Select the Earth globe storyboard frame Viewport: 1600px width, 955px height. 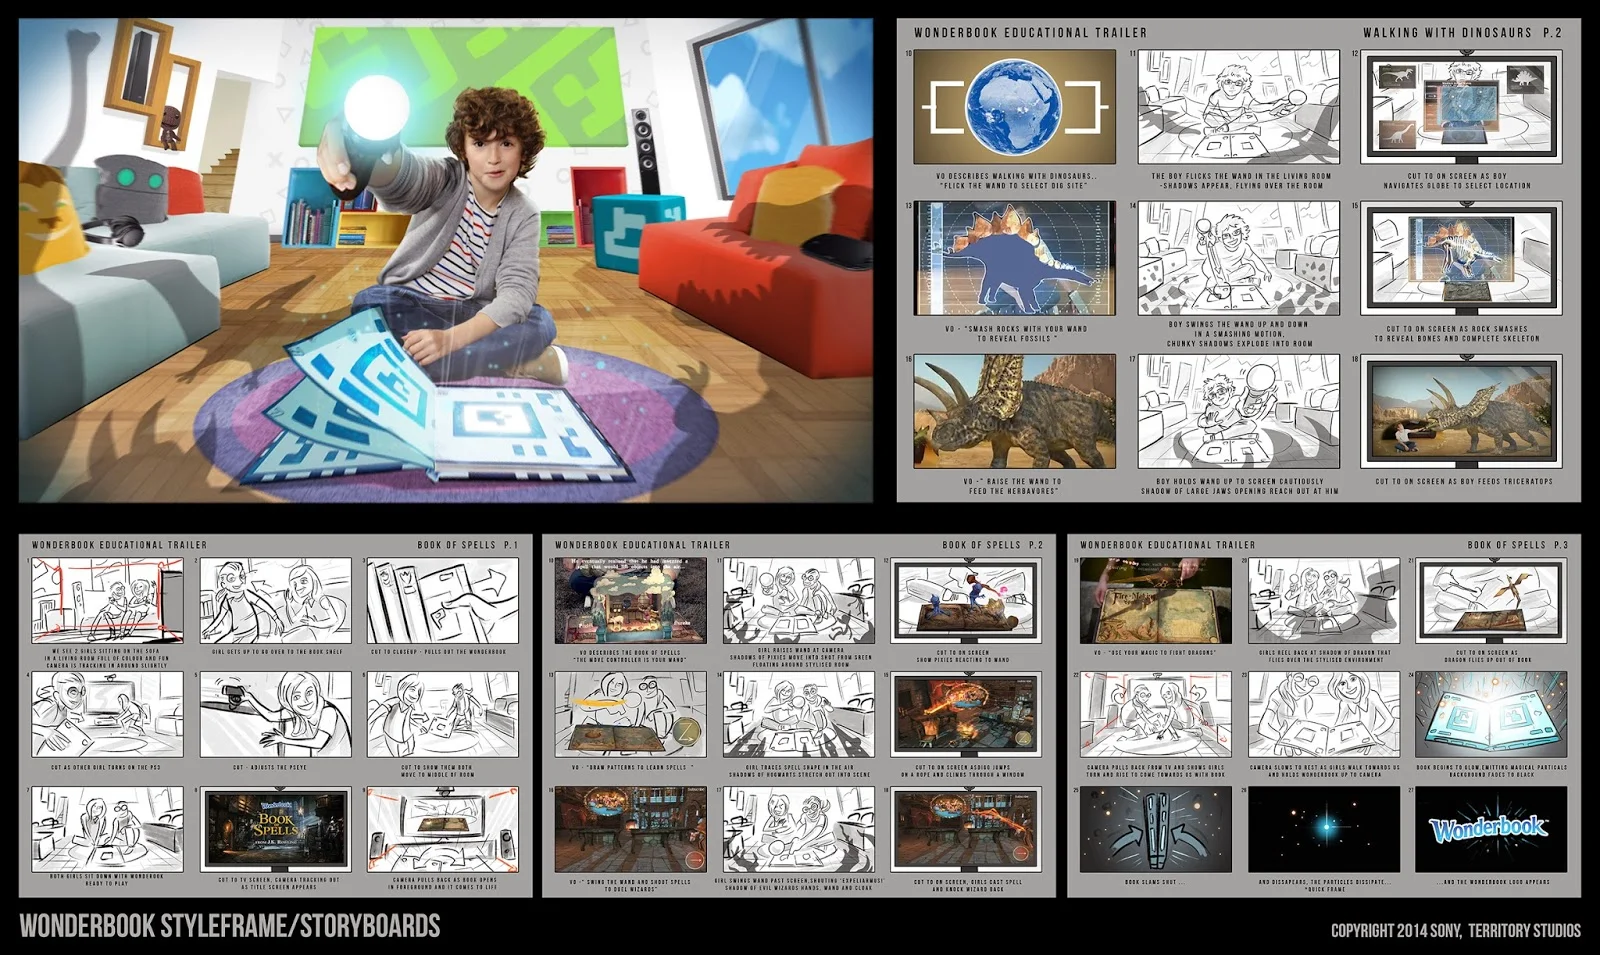1014,106
